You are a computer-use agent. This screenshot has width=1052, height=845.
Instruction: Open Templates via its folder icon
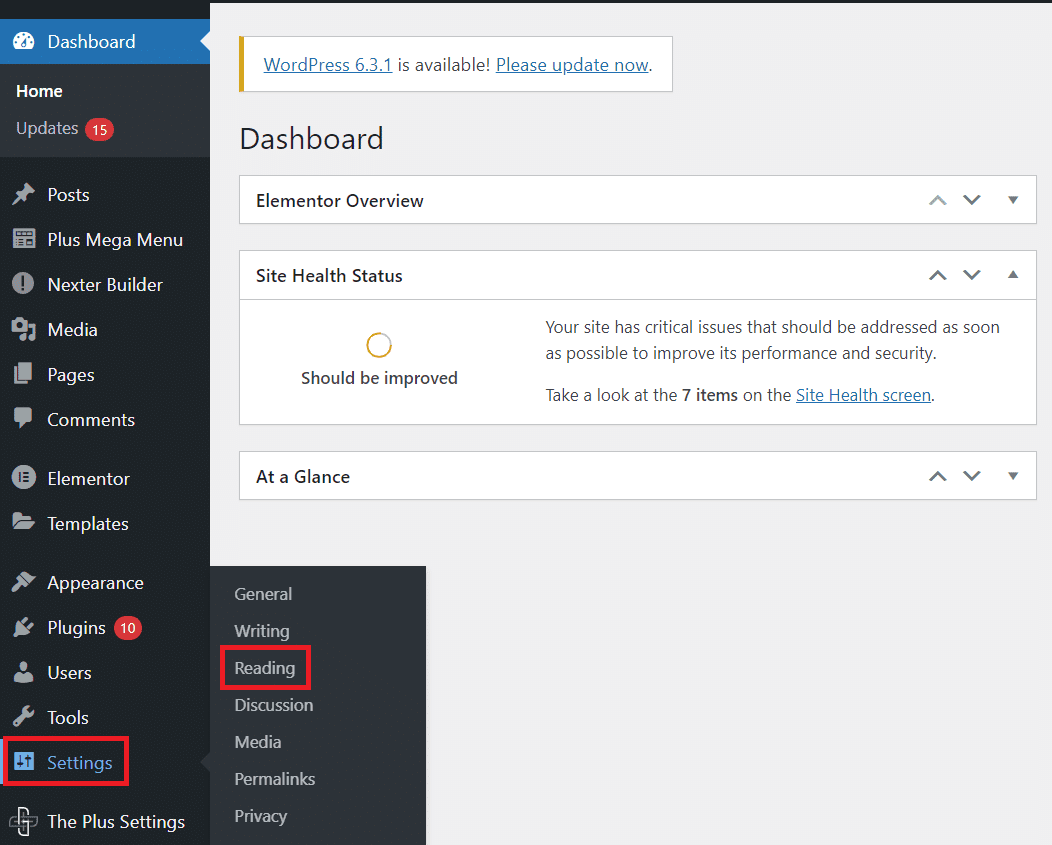(24, 523)
